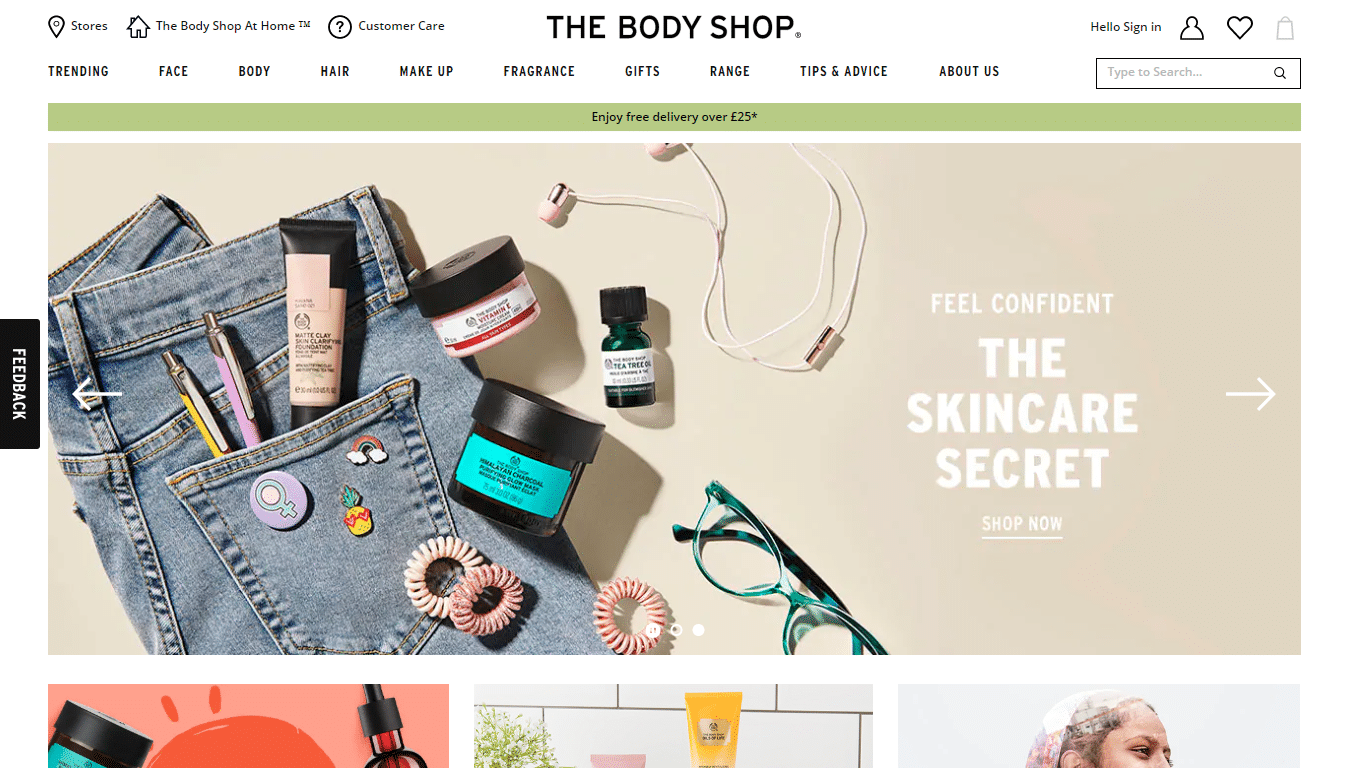This screenshot has width=1349, height=768.
Task: Expand the FRAGRANCE menu
Action: 539,71
